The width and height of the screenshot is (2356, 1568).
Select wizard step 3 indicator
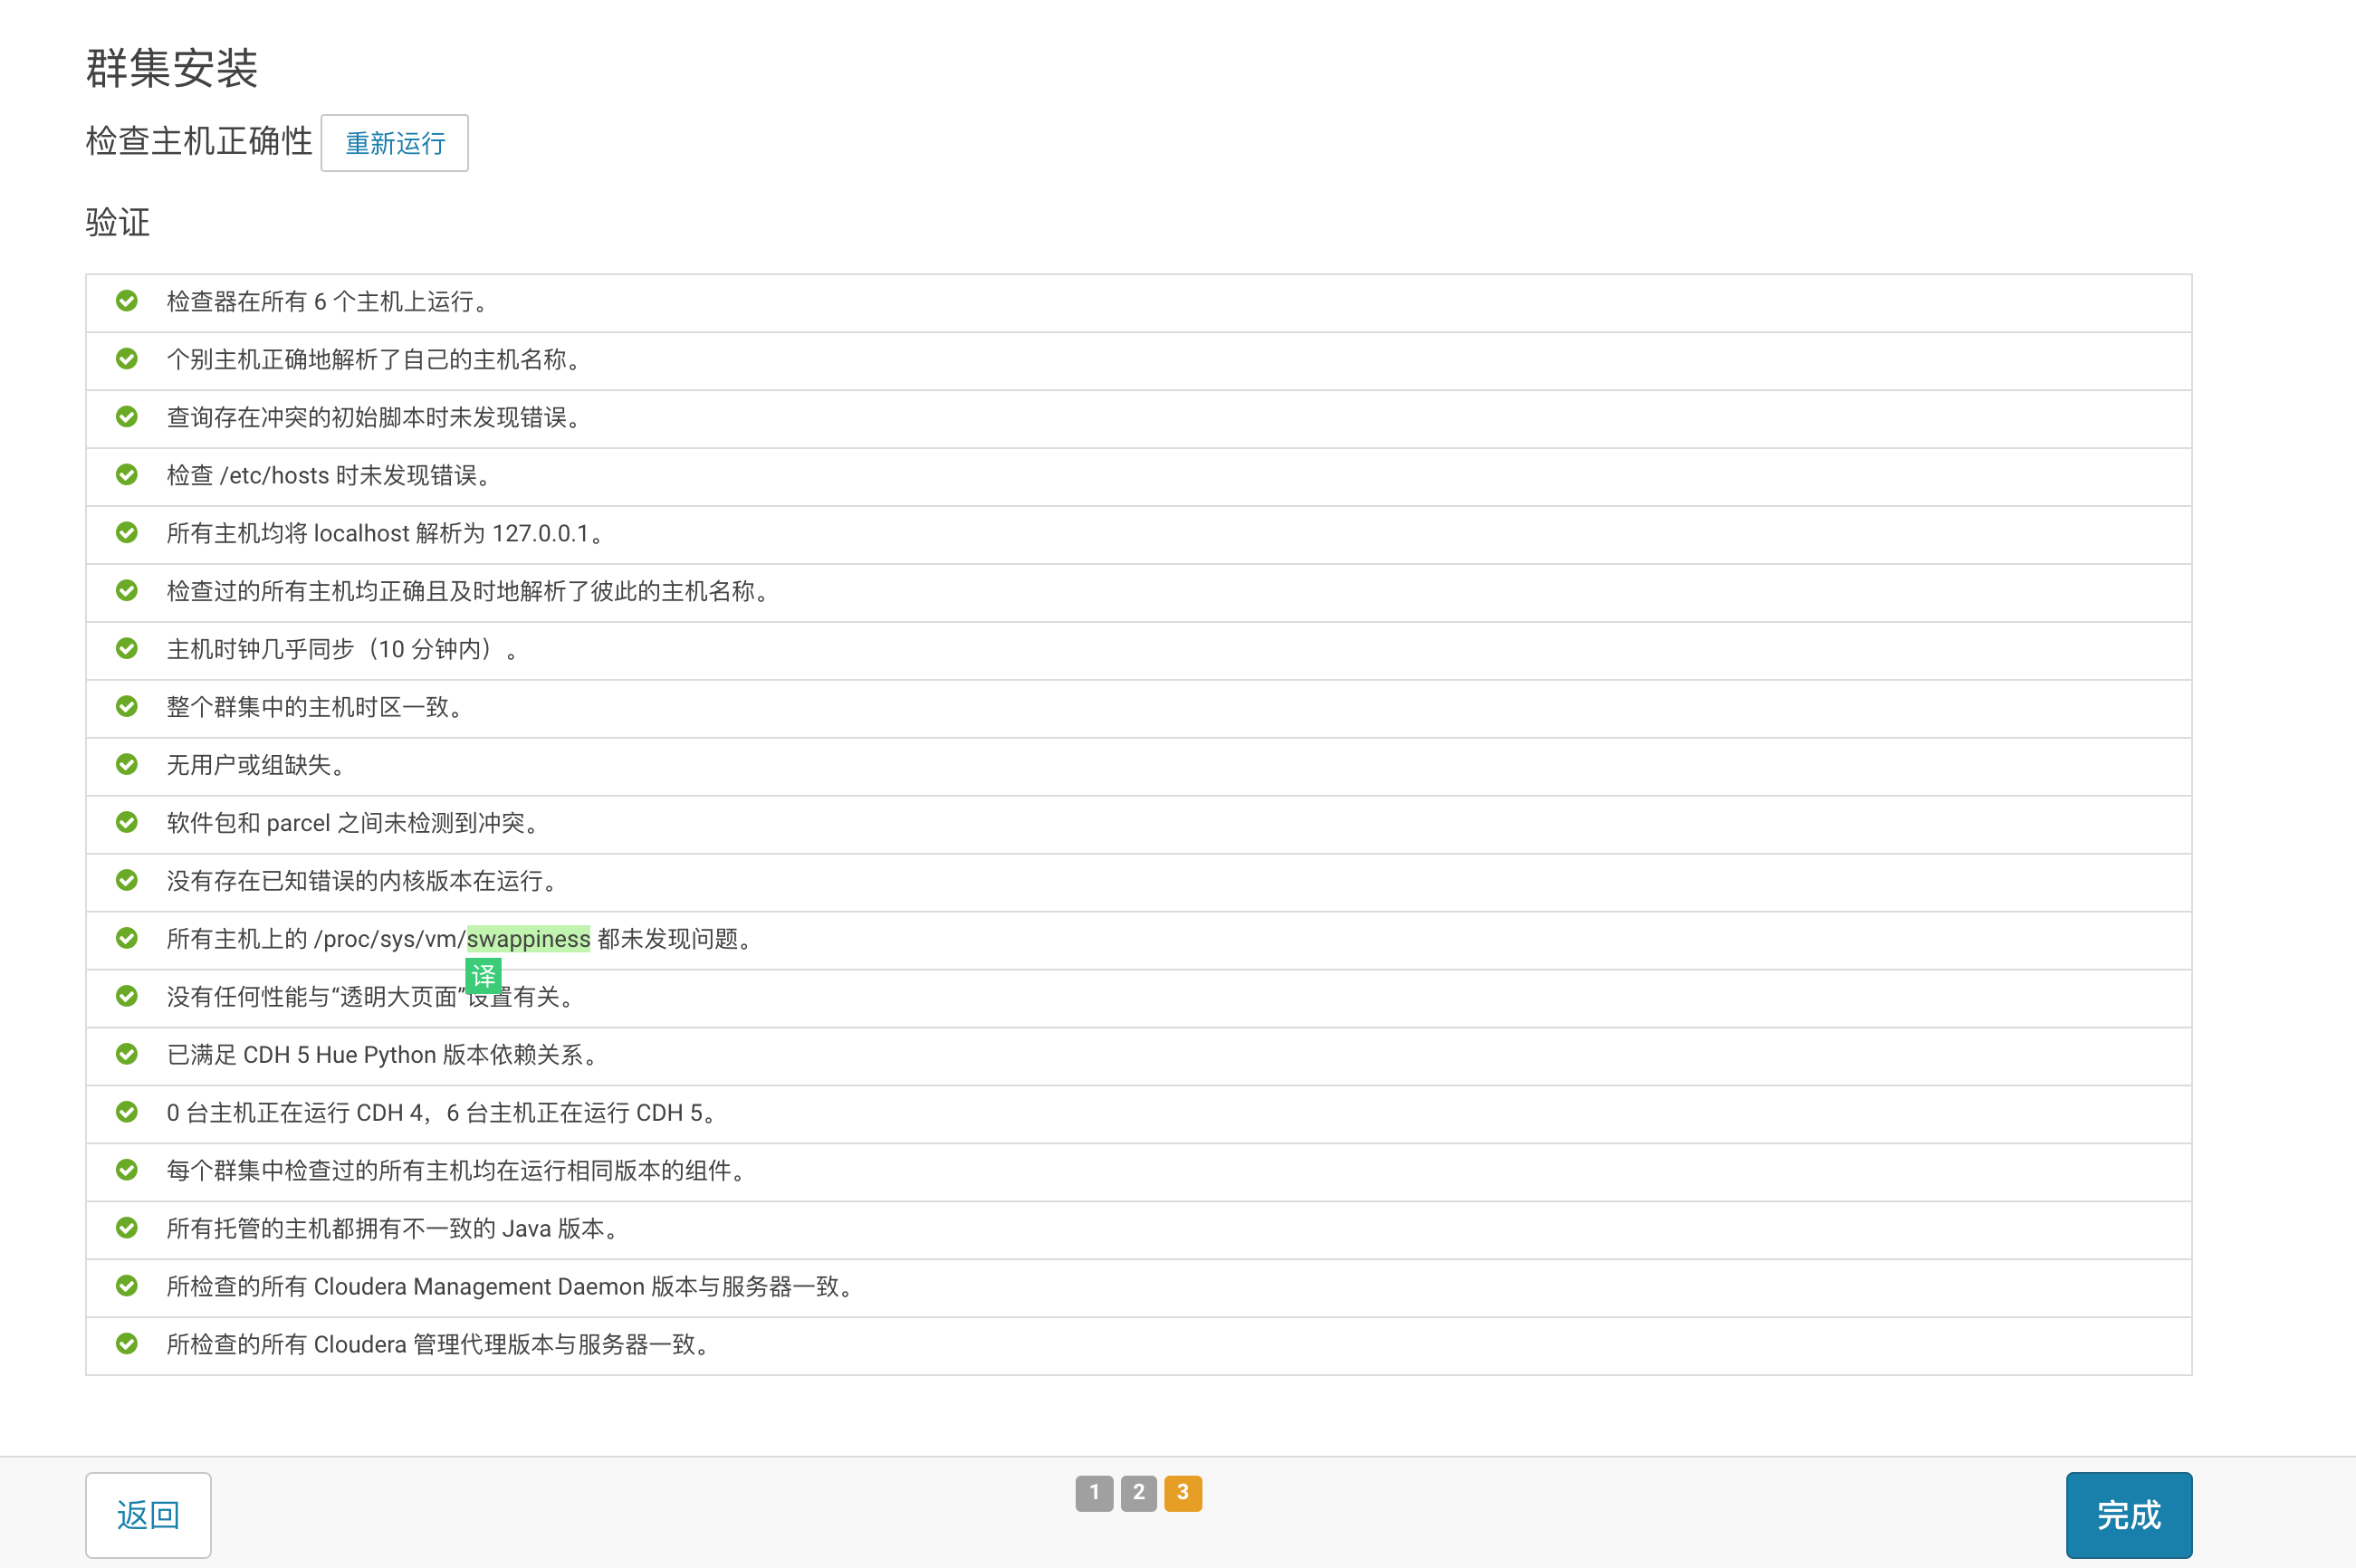point(1183,1493)
